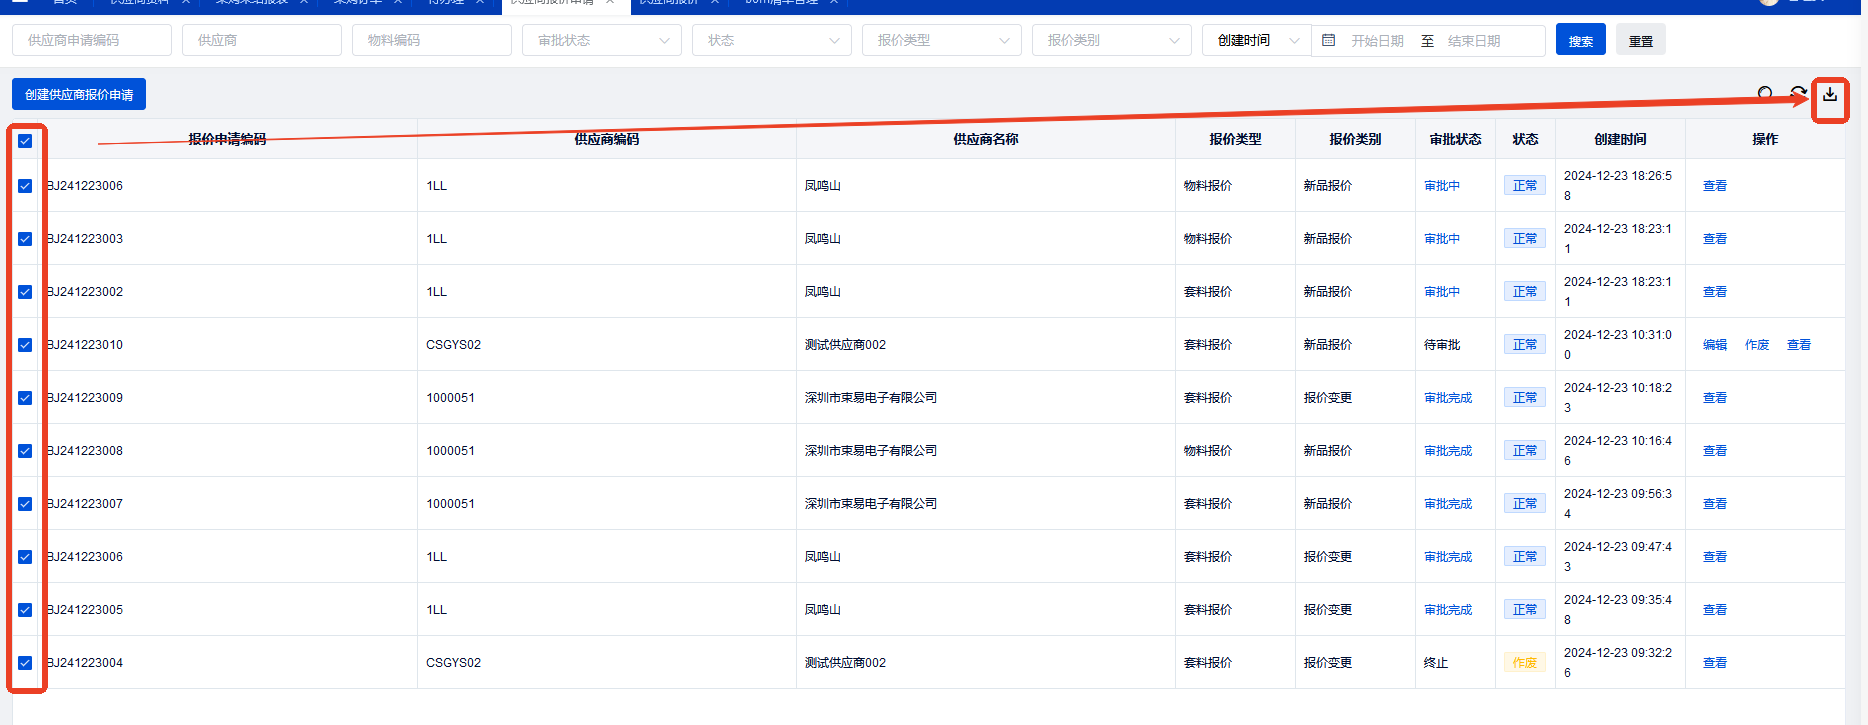Image resolution: width=1868 pixels, height=725 pixels.
Task: Click 待审批 text in BJ241223010 row
Action: click(x=1442, y=345)
